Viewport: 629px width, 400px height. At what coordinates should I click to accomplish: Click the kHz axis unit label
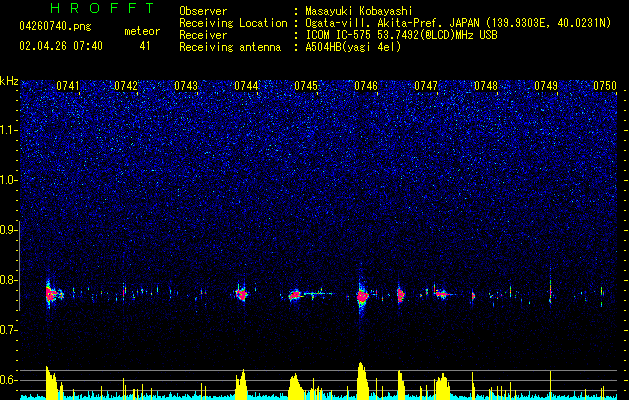point(9,81)
